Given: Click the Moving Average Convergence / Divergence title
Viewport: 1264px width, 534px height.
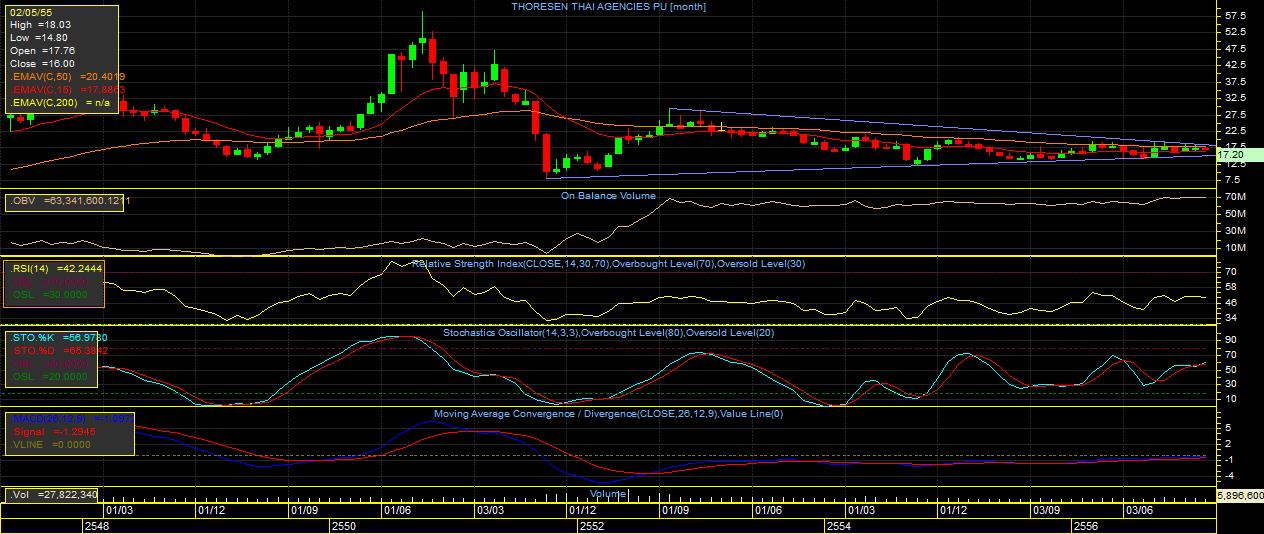Looking at the screenshot, I should (608, 414).
